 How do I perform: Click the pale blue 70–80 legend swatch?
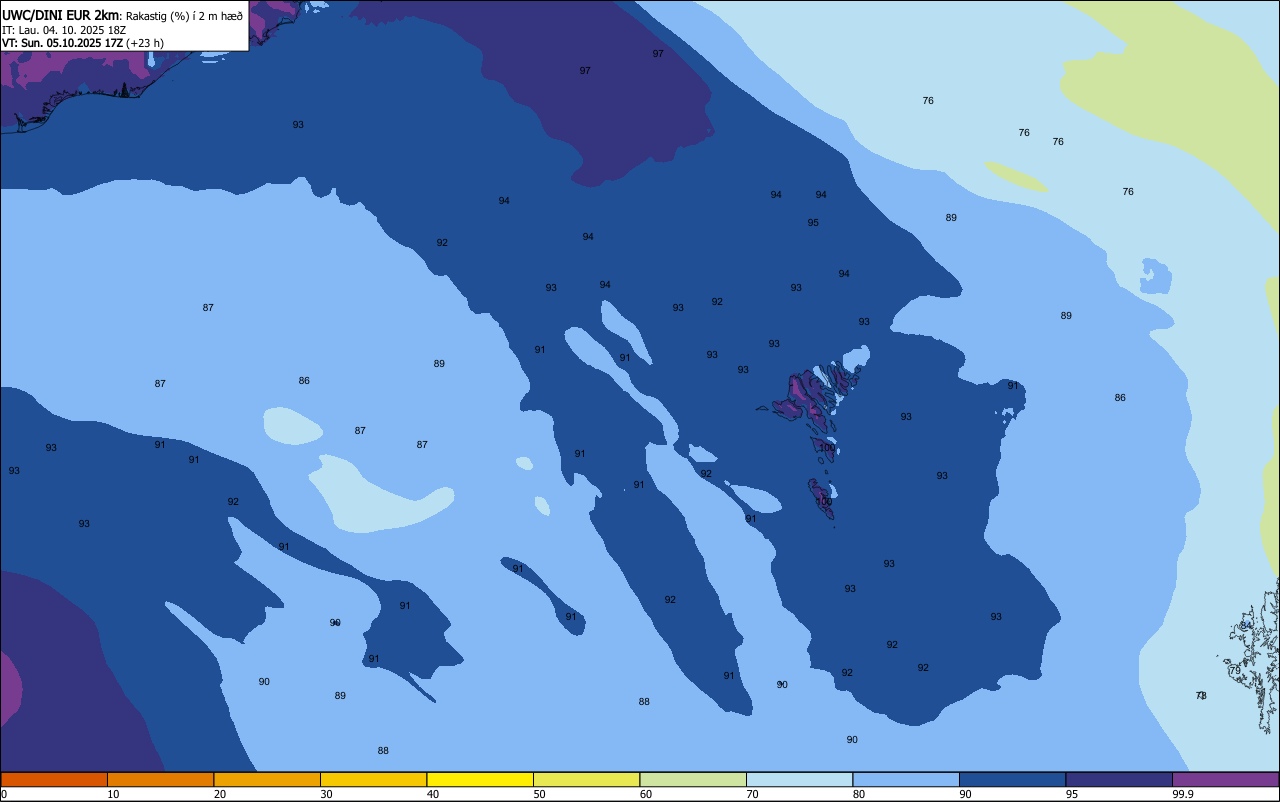pyautogui.click(x=799, y=779)
